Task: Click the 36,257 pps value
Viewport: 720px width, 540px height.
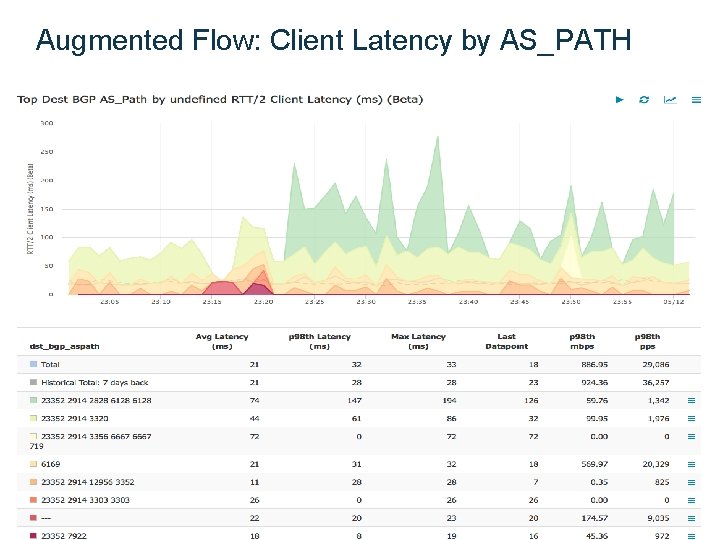Action: 656,382
